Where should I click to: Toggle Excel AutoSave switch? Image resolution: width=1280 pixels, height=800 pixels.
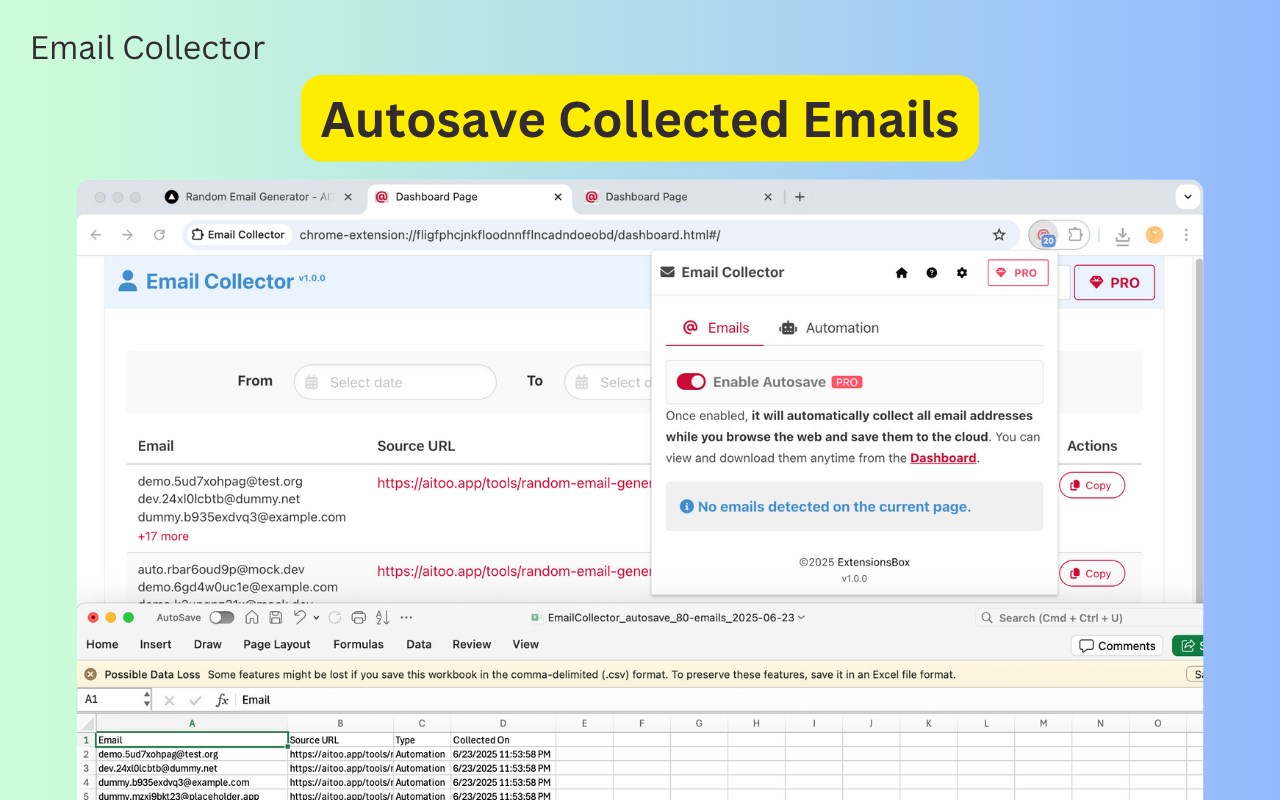pyautogui.click(x=221, y=618)
